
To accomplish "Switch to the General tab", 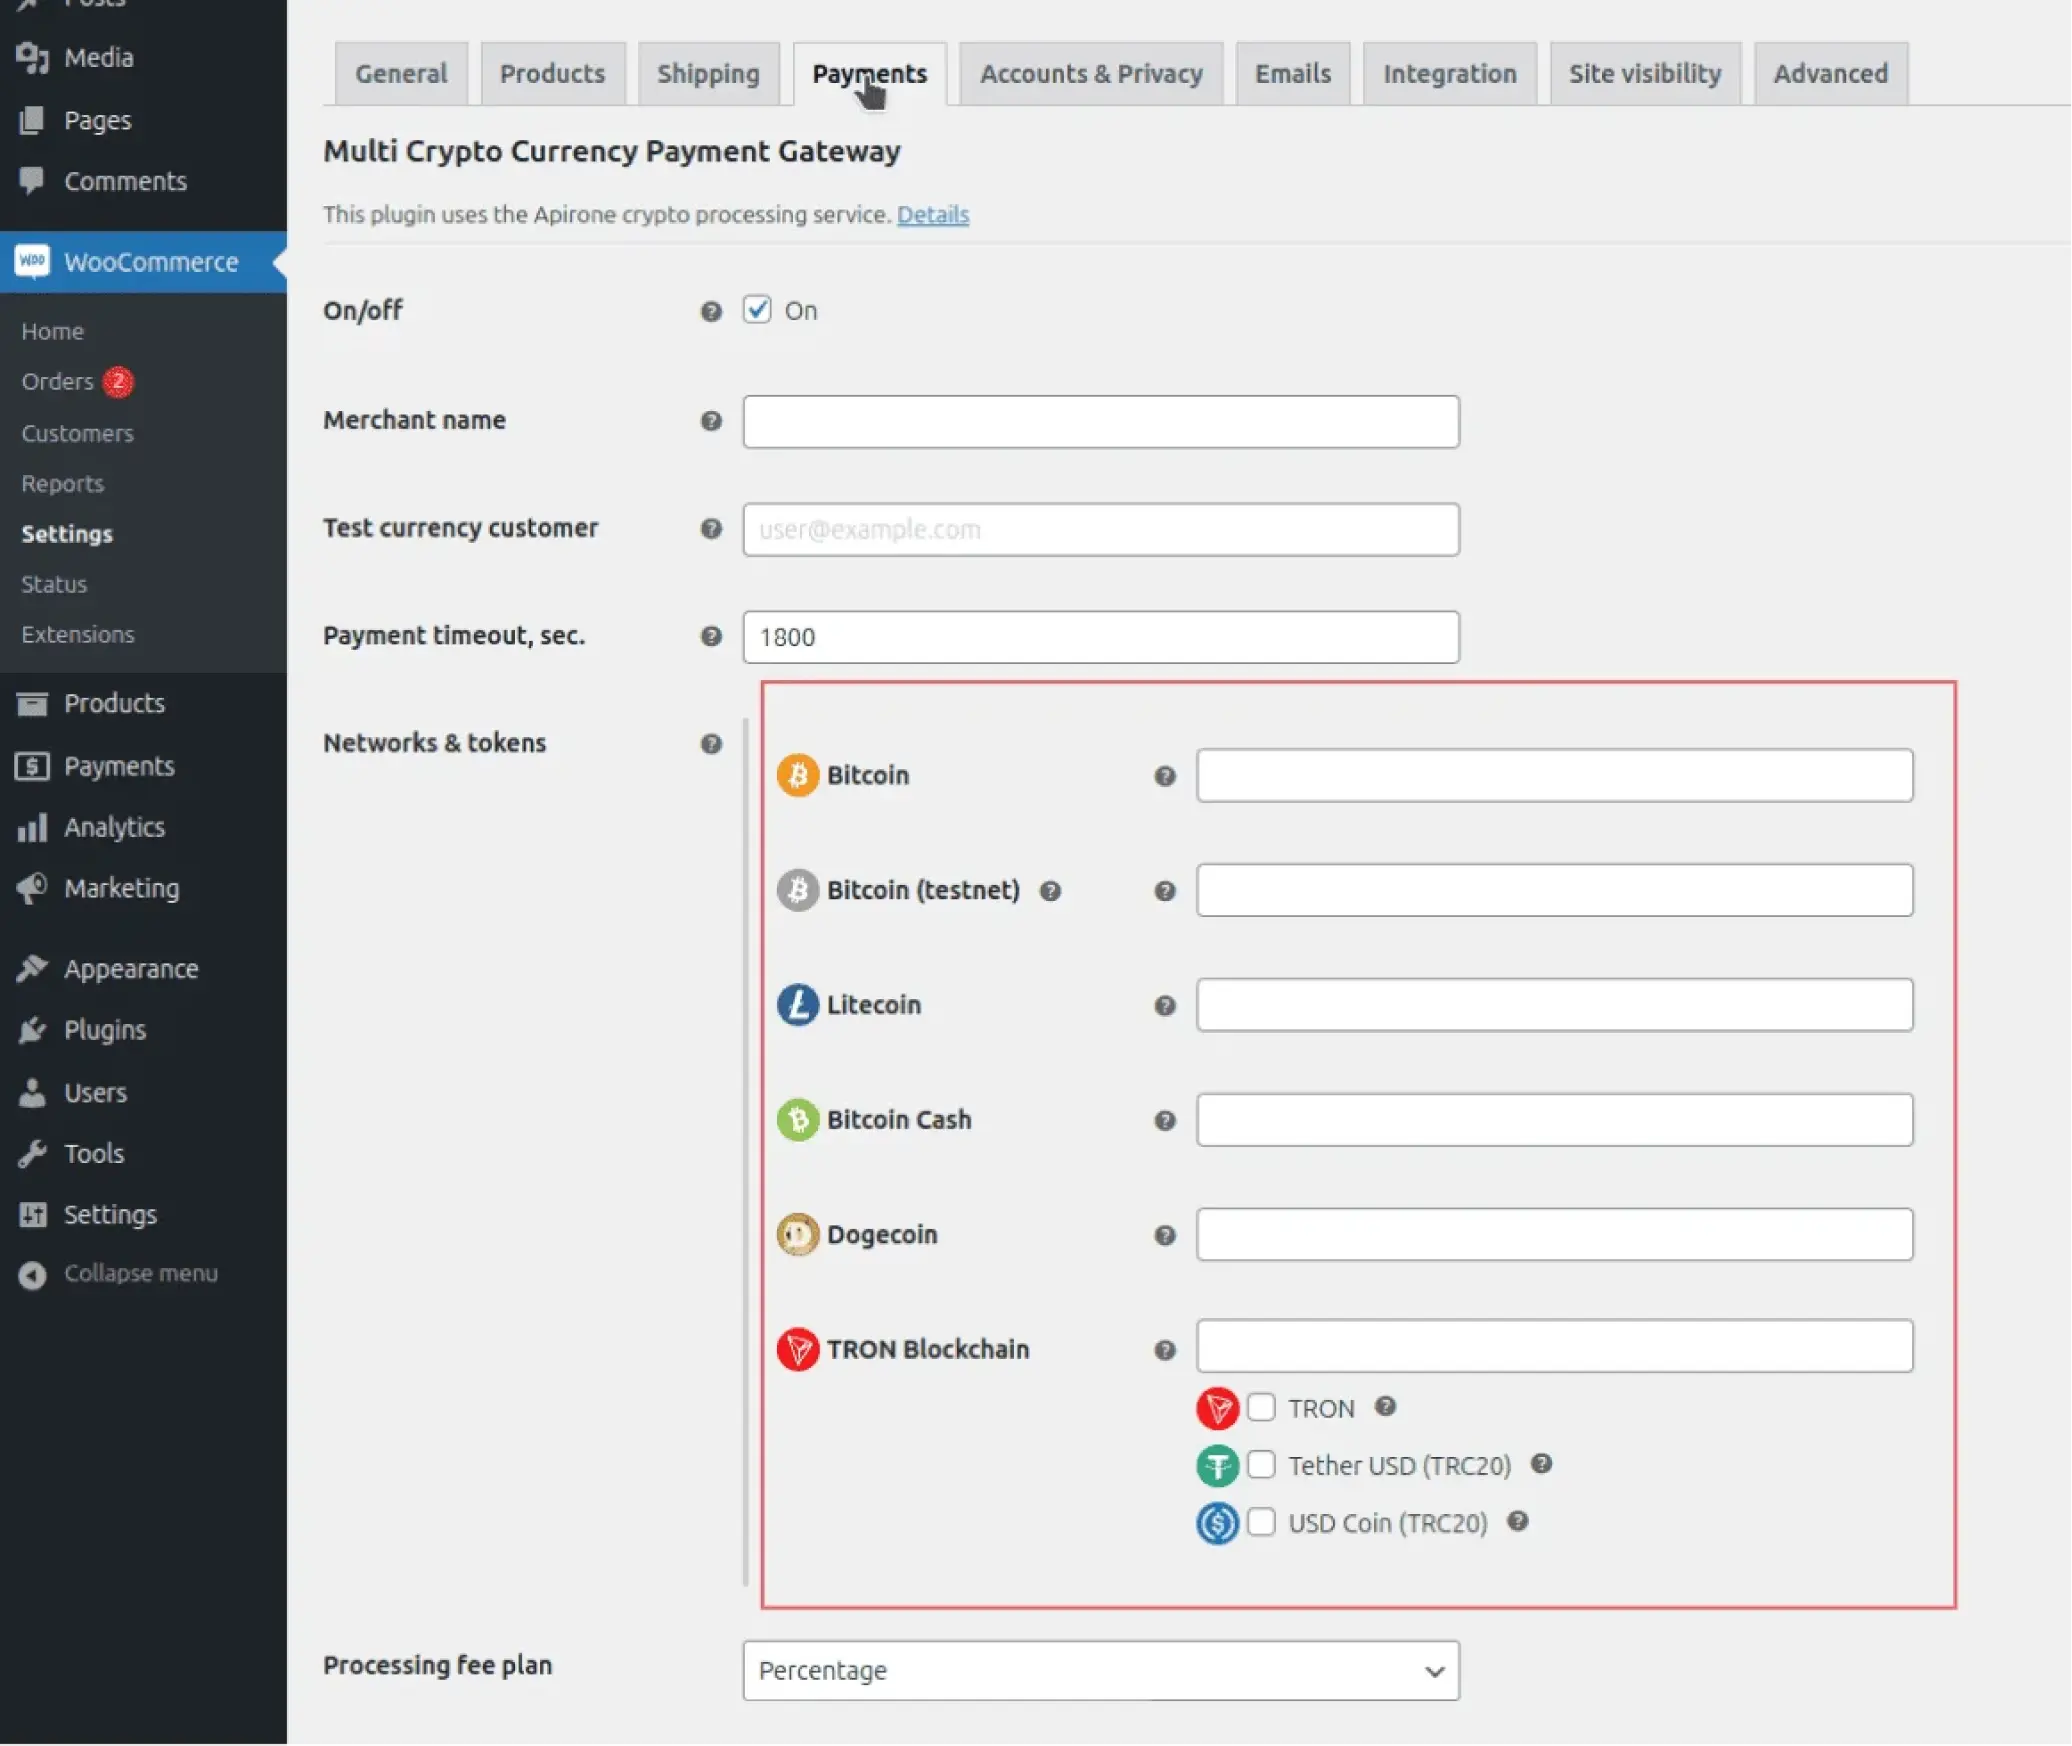I will 401,74.
